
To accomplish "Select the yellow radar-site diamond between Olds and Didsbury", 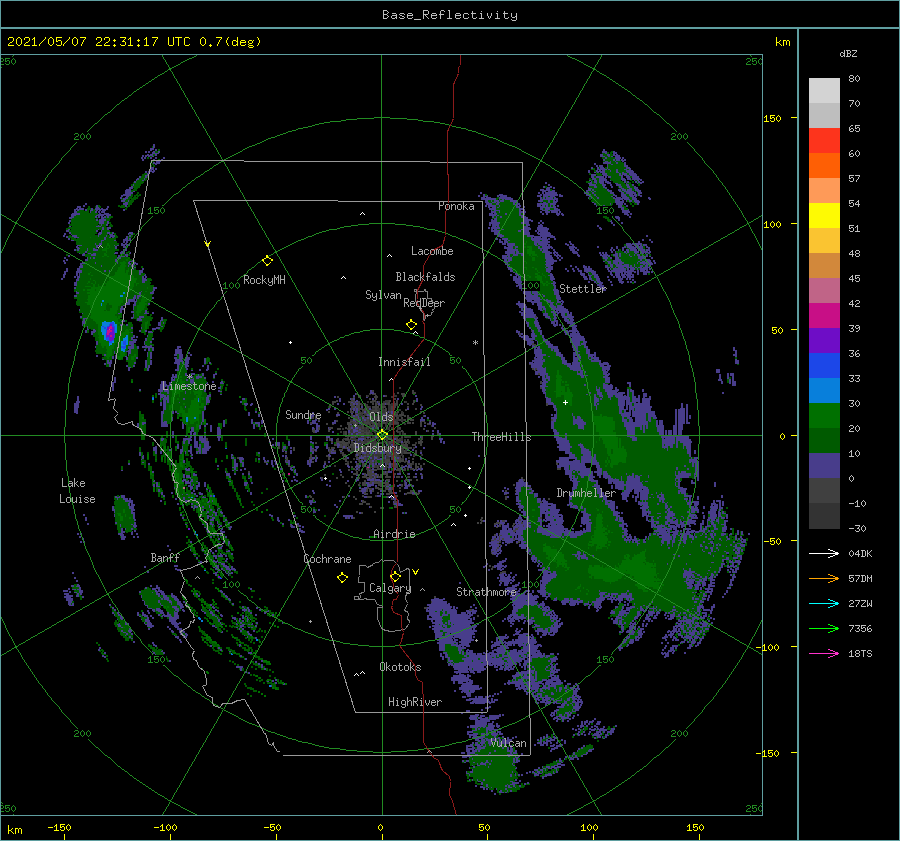I will pyautogui.click(x=382, y=435).
